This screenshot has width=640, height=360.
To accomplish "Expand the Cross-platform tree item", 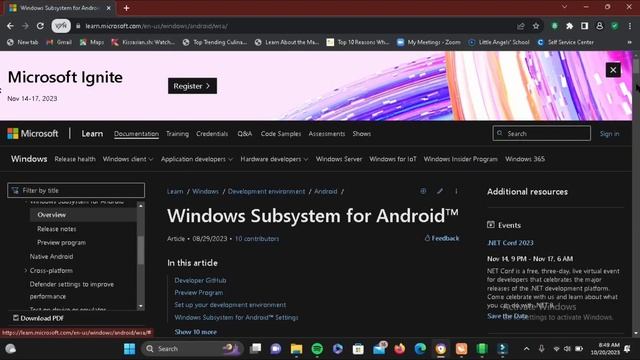I will 26,271.
